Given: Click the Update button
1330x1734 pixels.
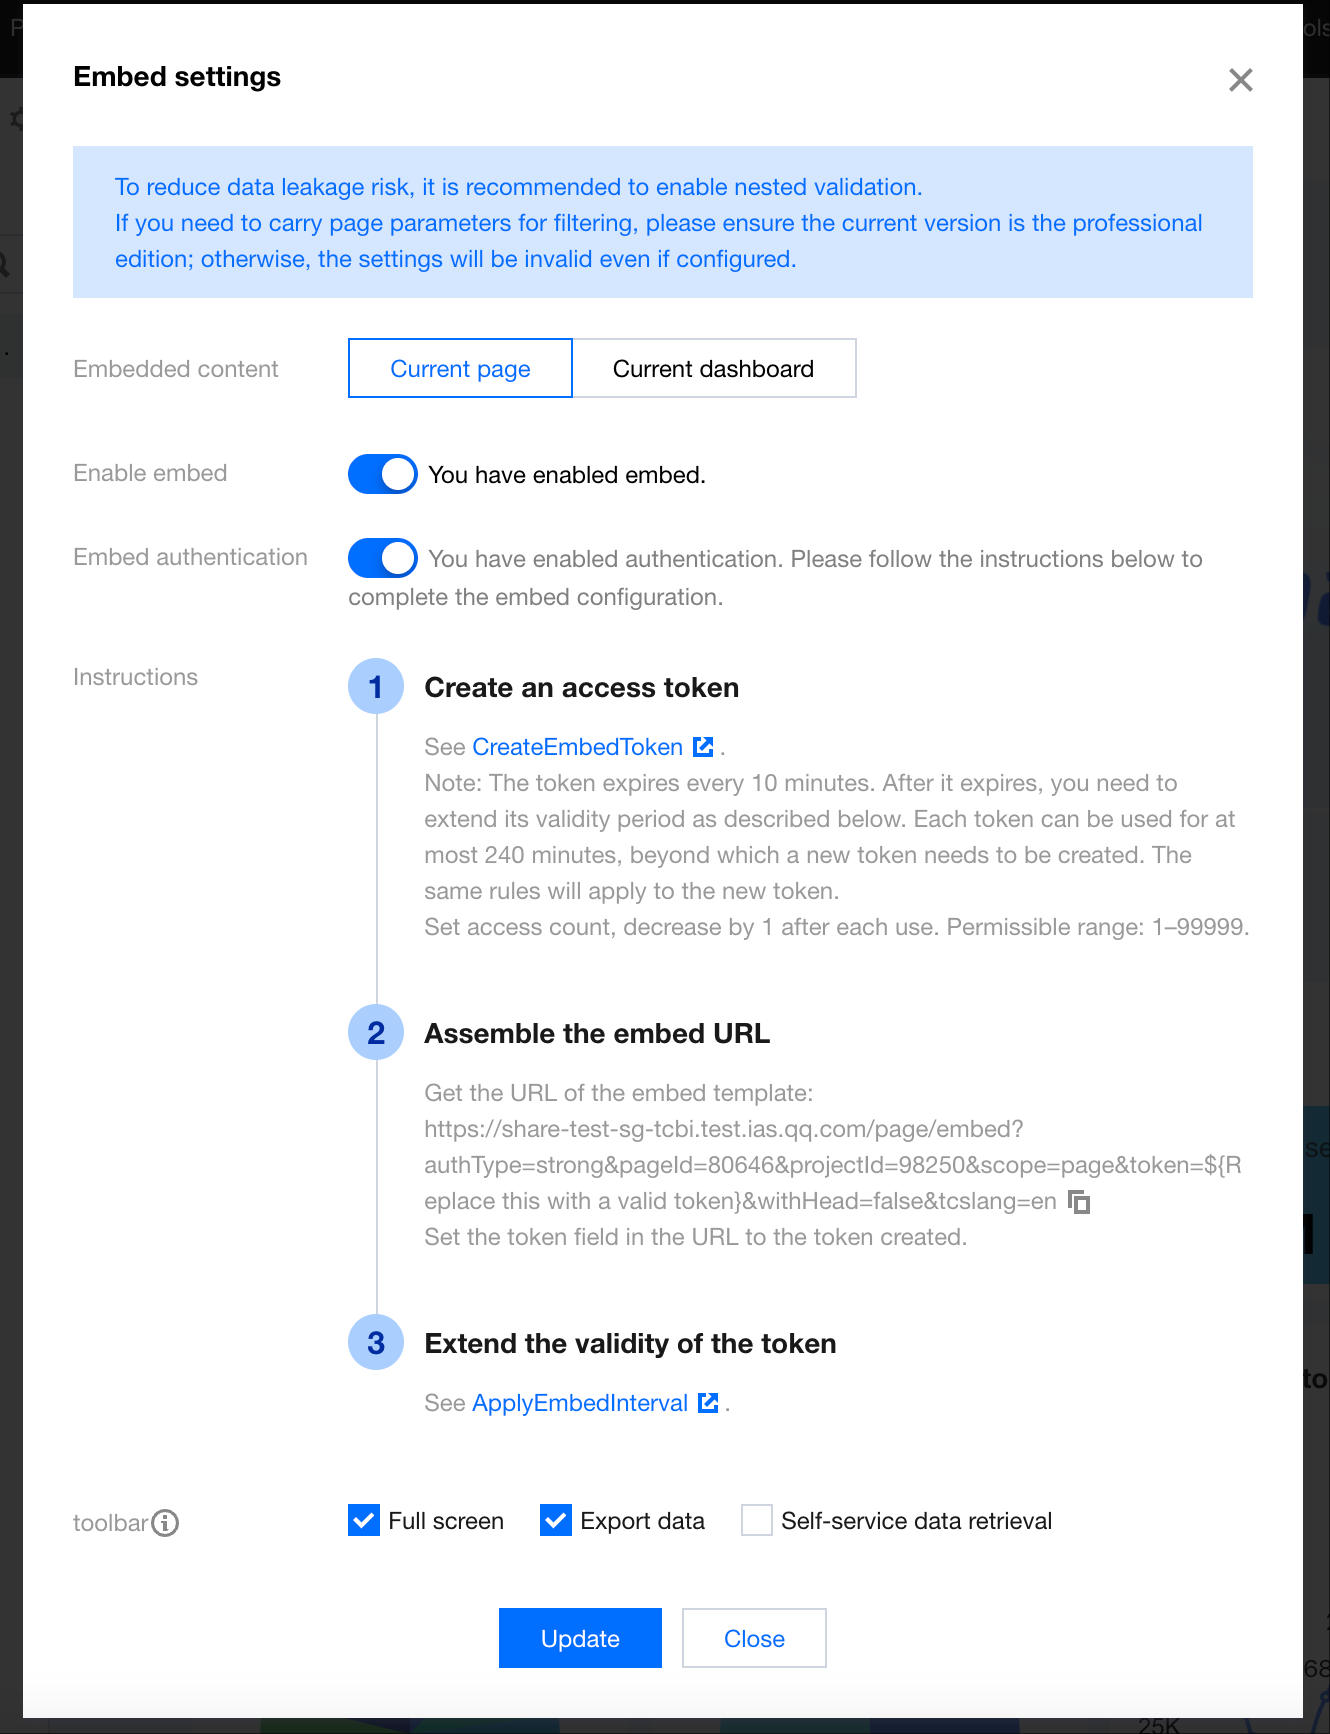Looking at the screenshot, I should (580, 1638).
